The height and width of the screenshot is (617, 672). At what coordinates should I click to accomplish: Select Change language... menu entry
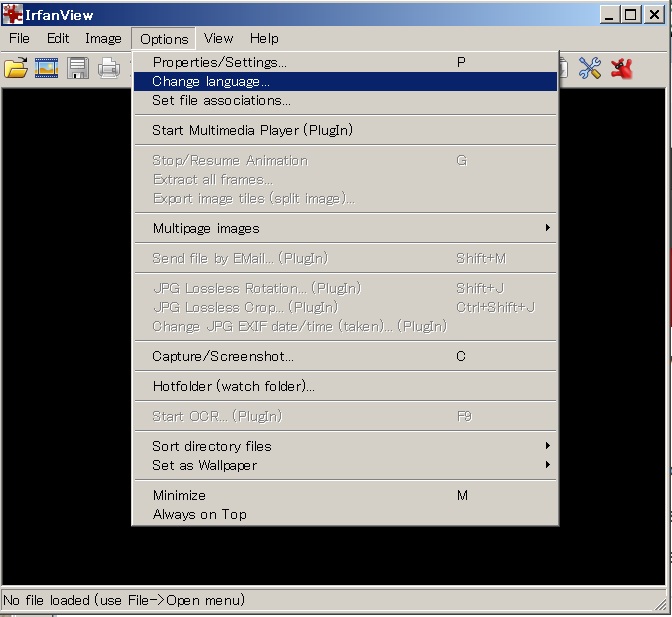(x=211, y=81)
